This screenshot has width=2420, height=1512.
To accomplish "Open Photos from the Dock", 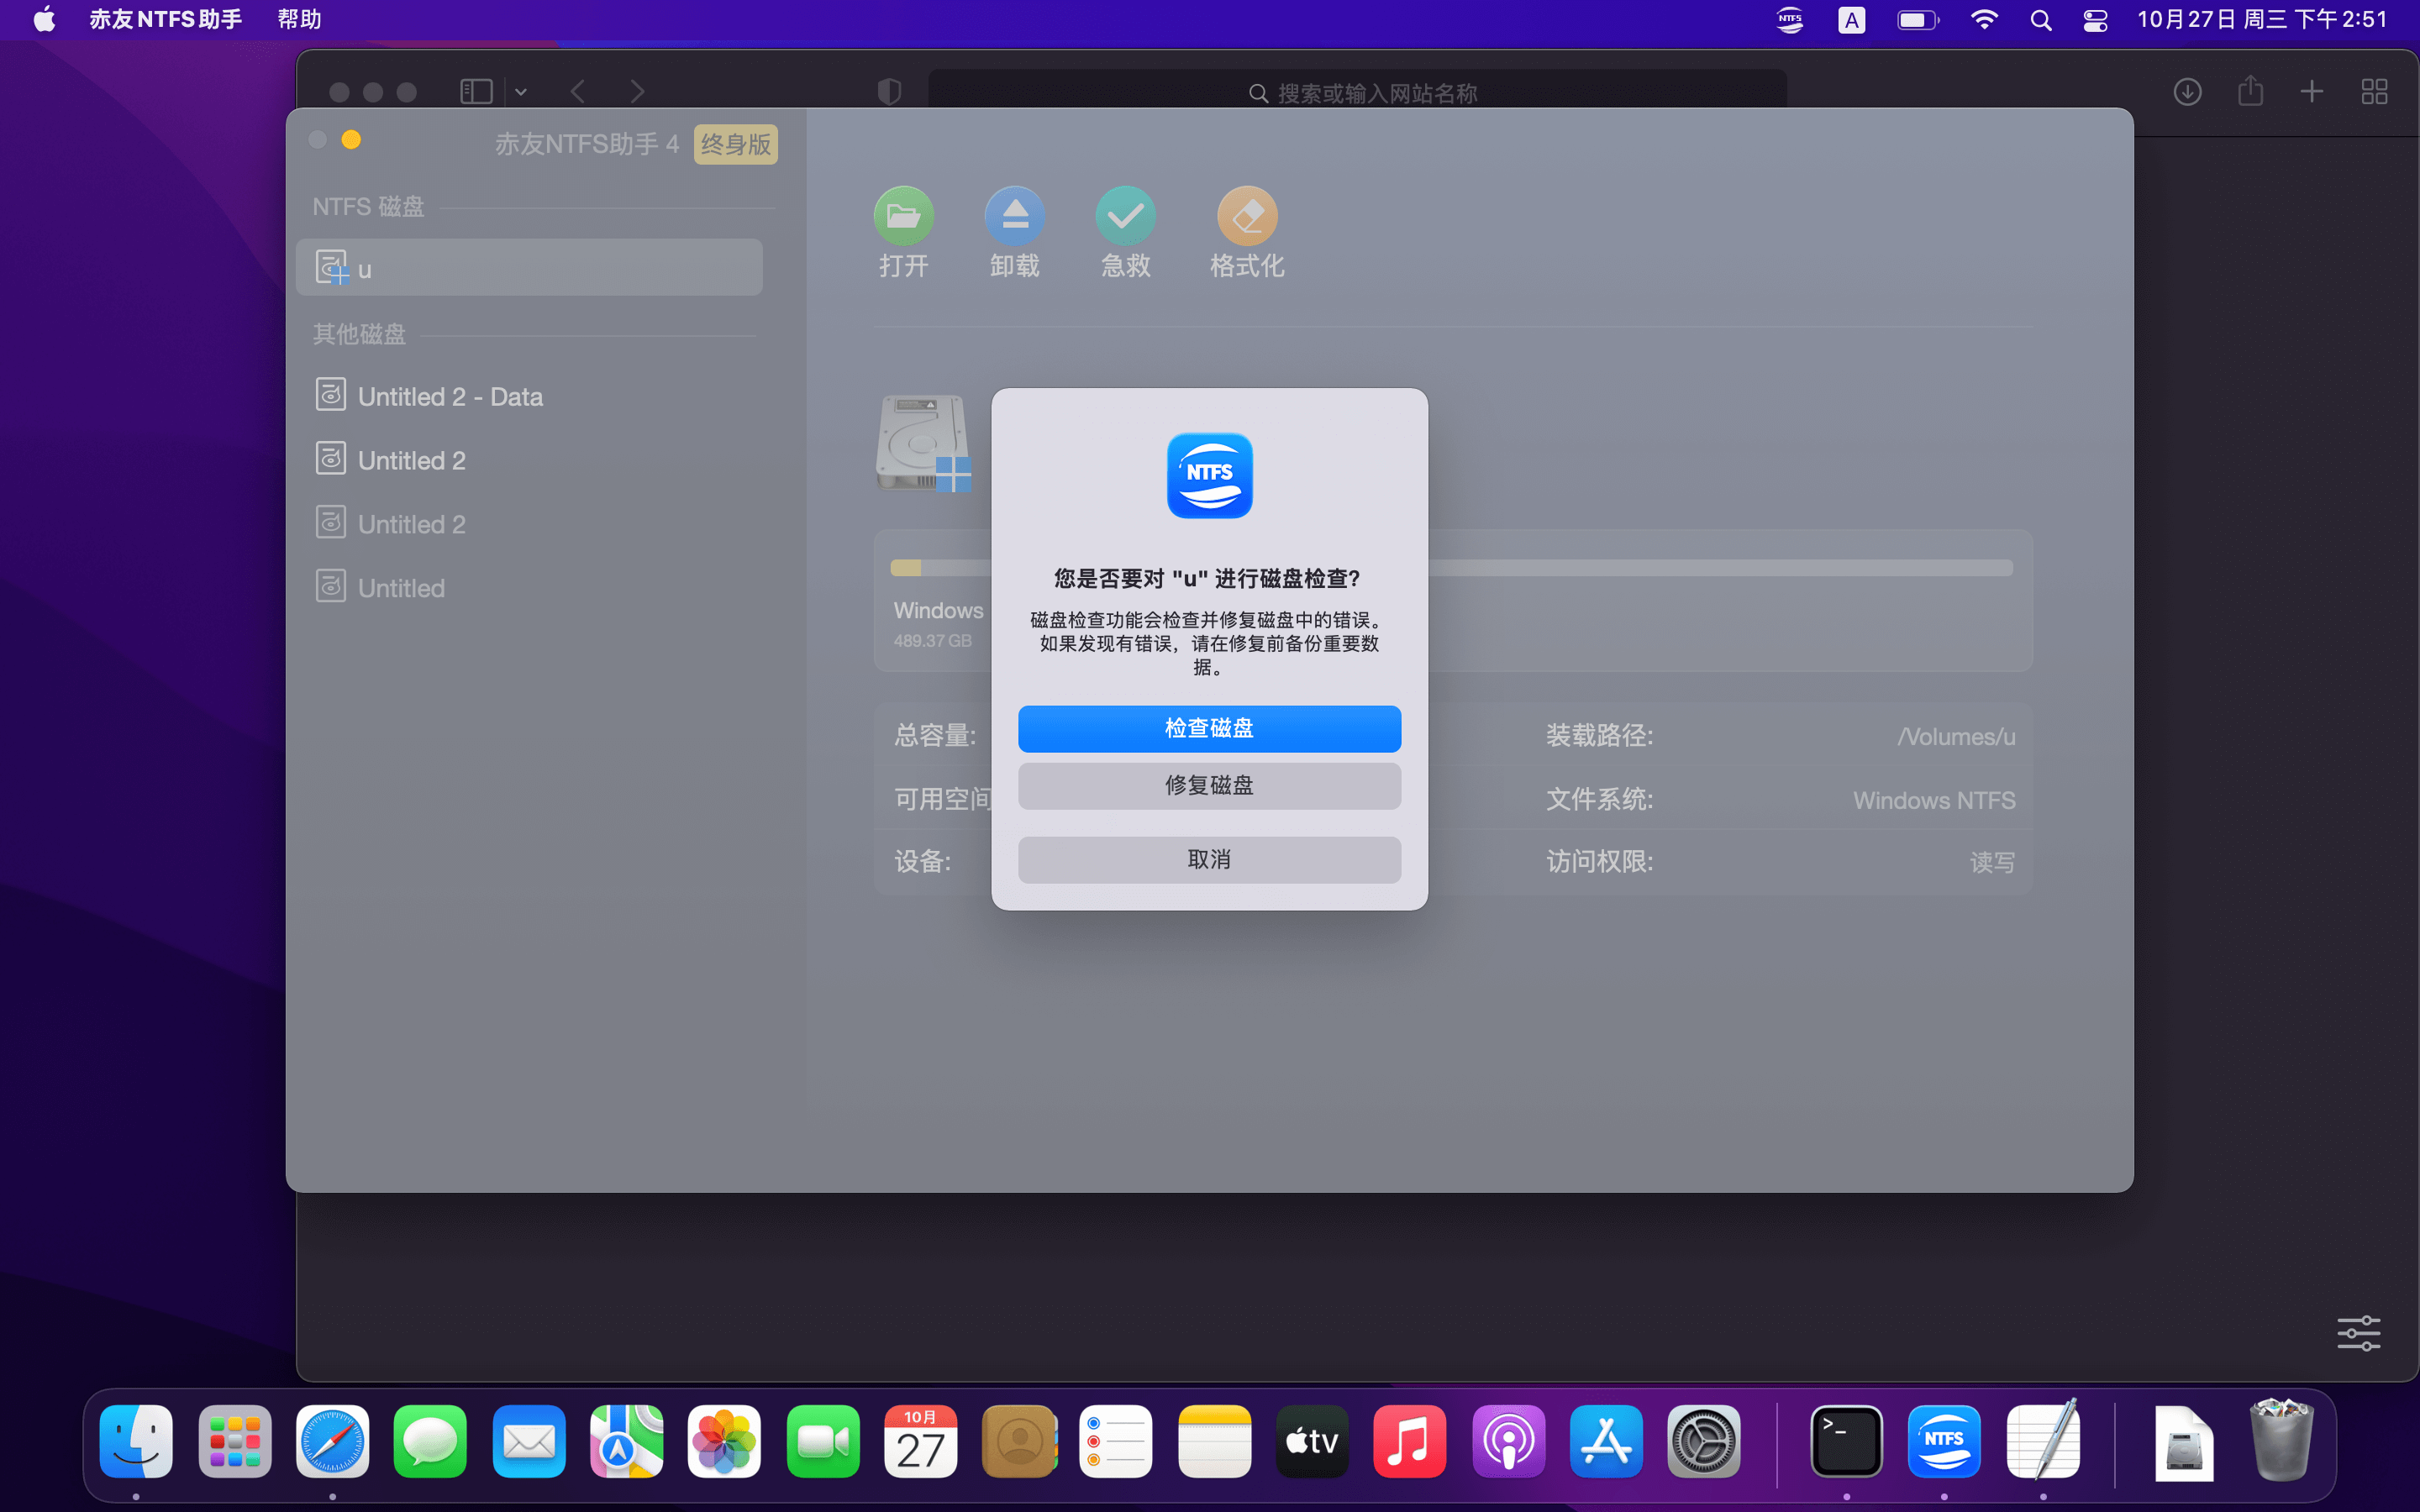I will [724, 1441].
